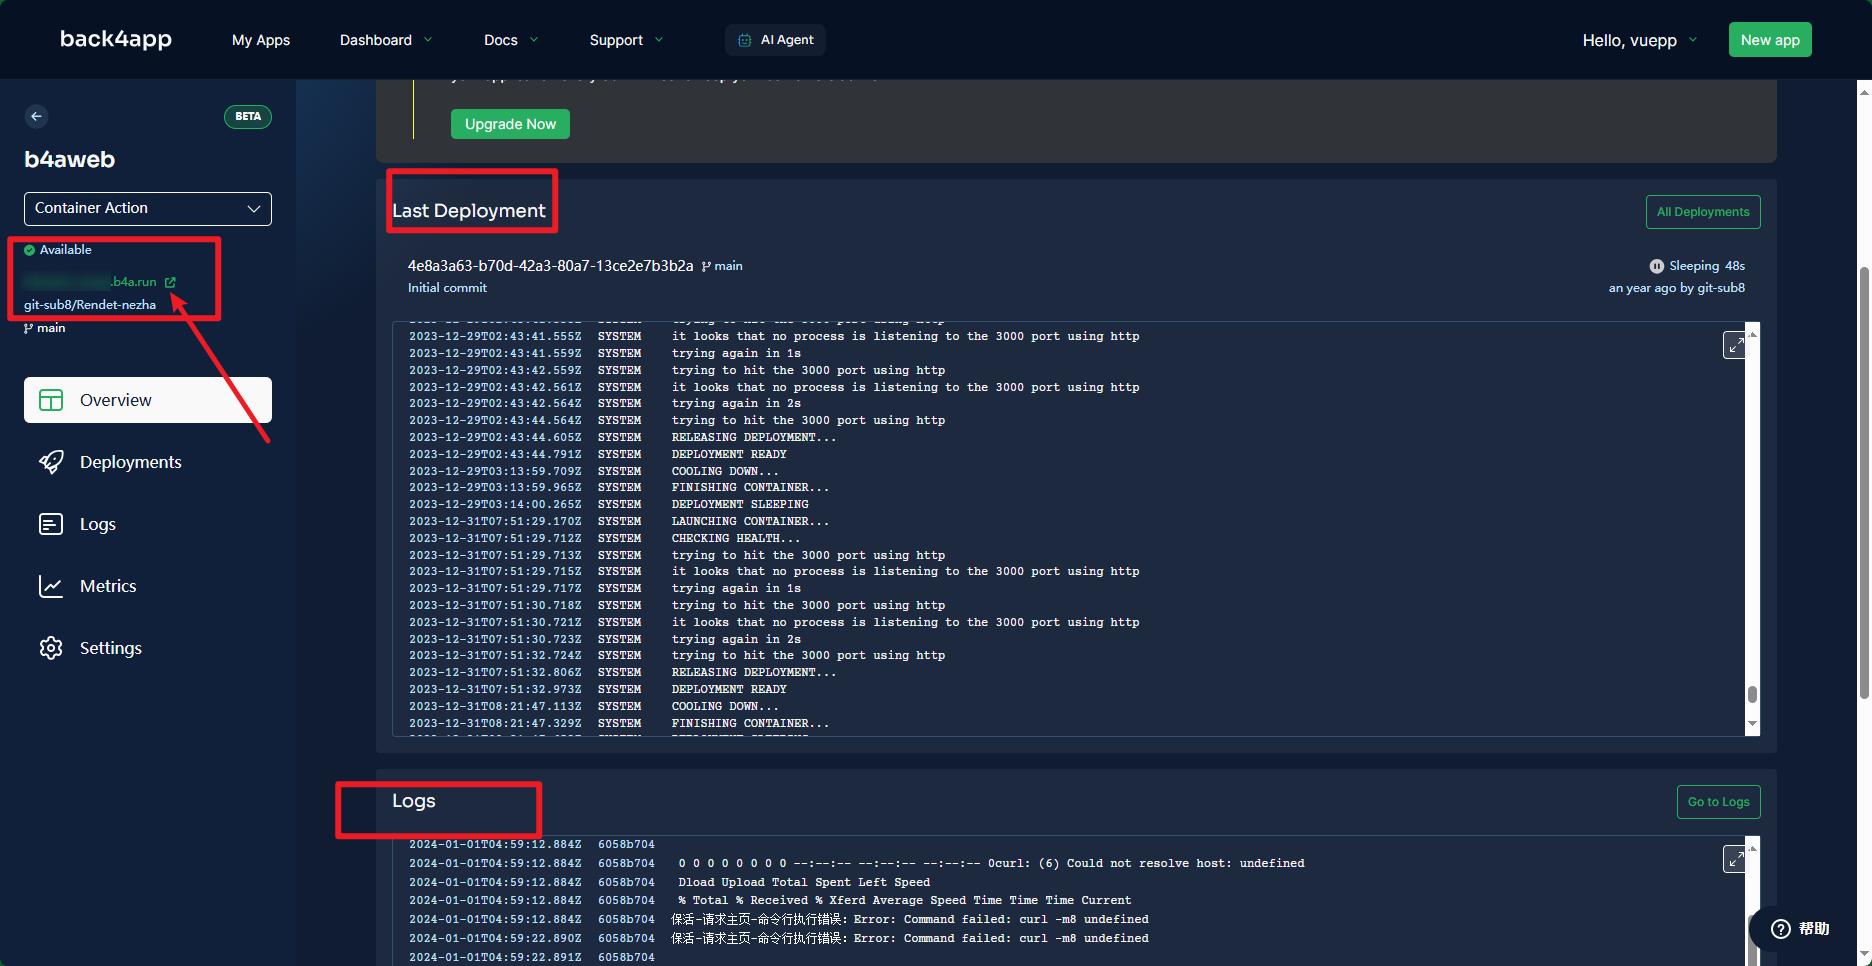Click the b4aweb app name heading
The width and height of the screenshot is (1872, 966).
[x=69, y=159]
